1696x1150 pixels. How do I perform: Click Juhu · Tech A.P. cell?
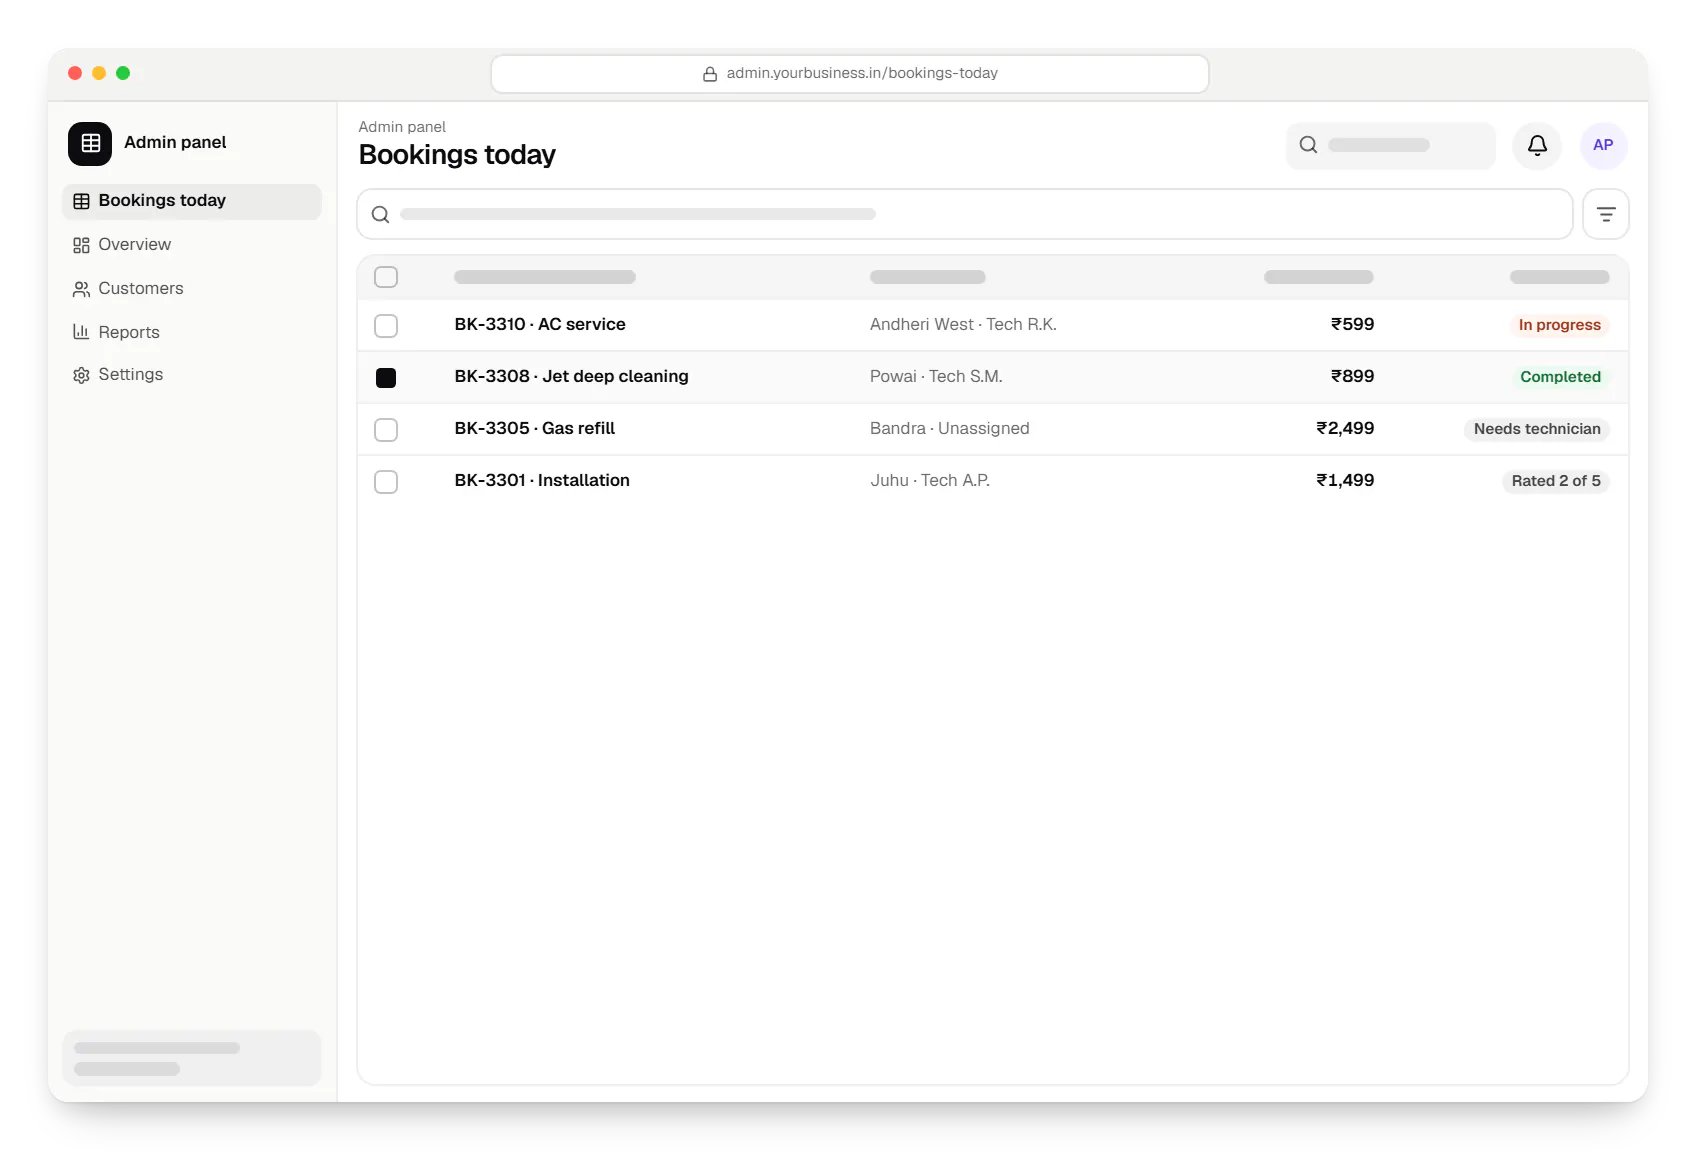click(930, 481)
